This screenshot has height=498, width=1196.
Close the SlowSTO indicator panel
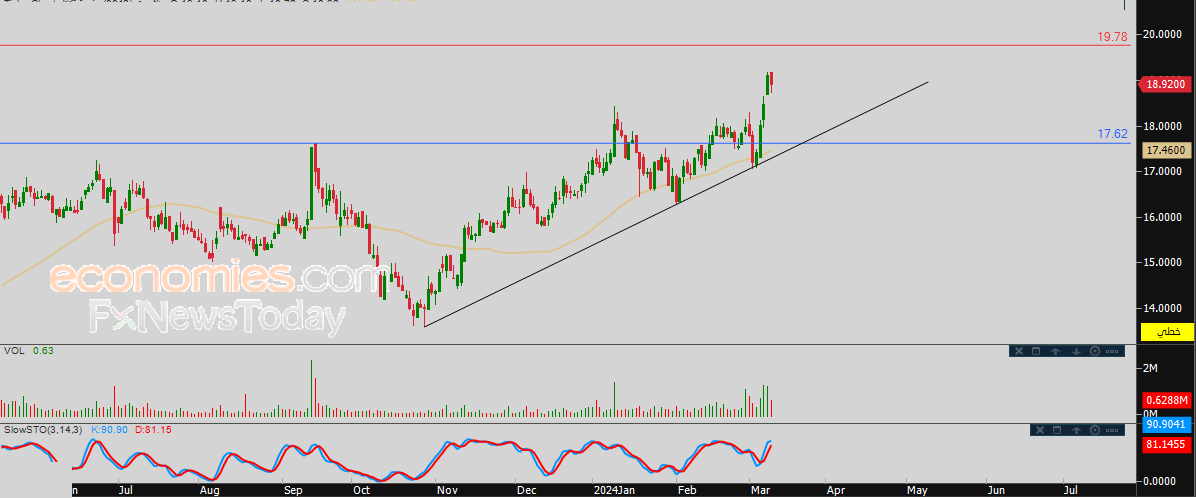[1038, 430]
